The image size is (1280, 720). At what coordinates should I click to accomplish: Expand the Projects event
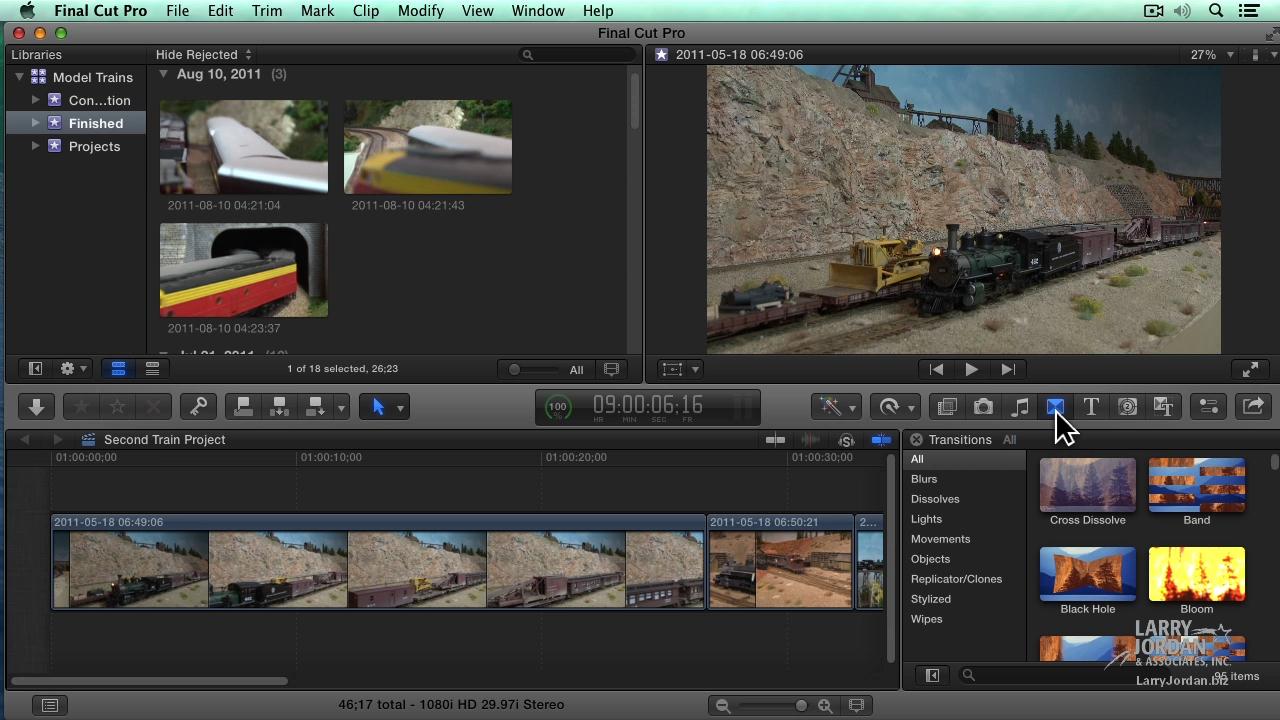coord(36,146)
